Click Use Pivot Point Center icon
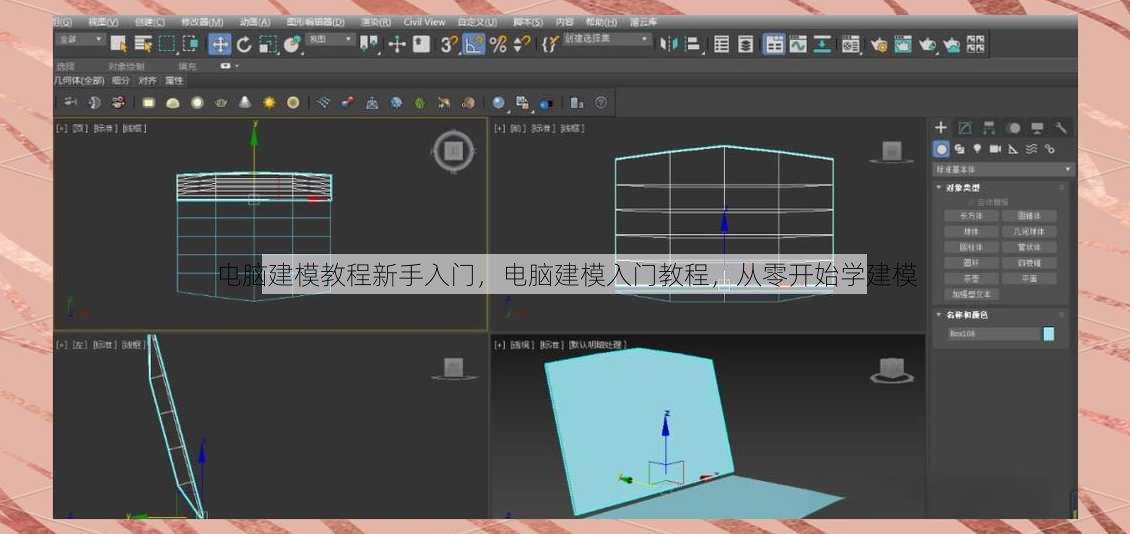1130x534 pixels. pos(370,45)
